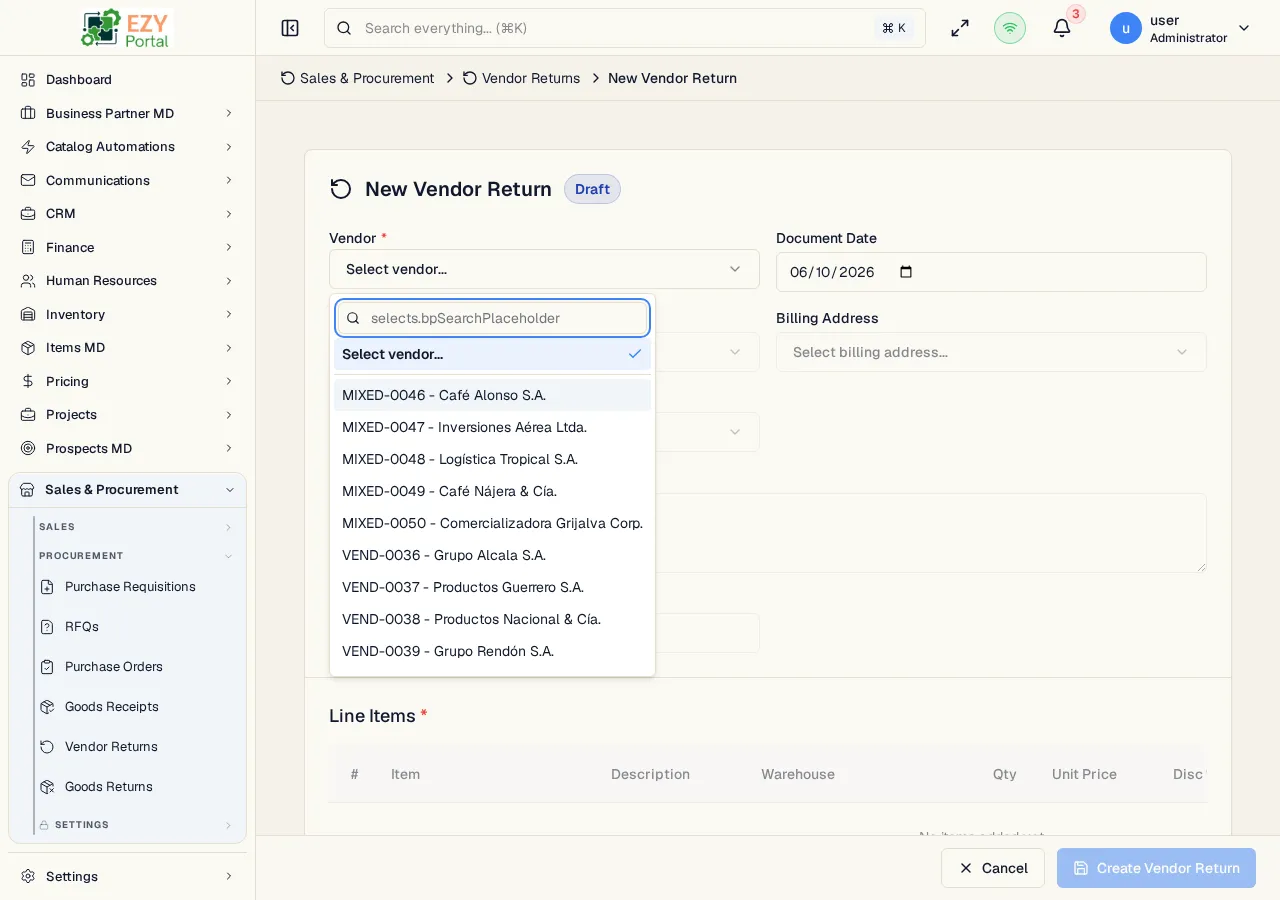Click the Inventory warehouse icon
This screenshot has width=1280, height=900.
coord(28,314)
